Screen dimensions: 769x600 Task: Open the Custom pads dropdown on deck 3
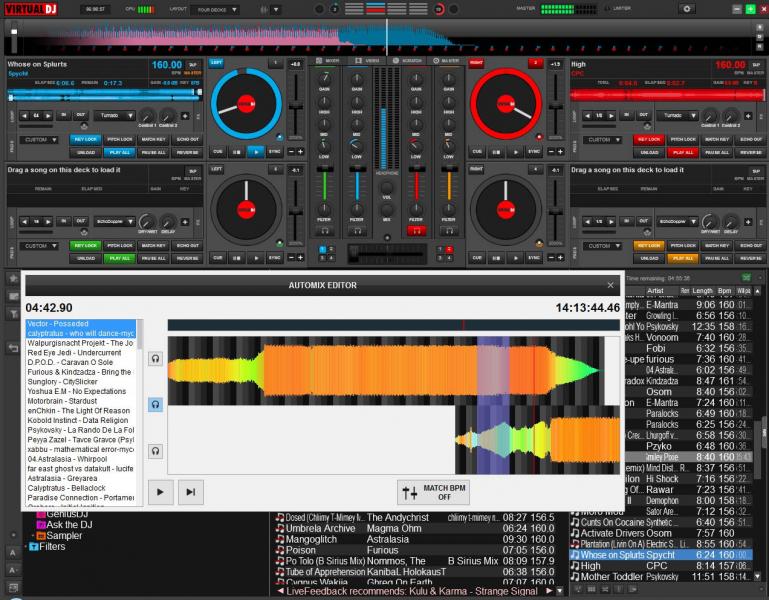point(40,246)
